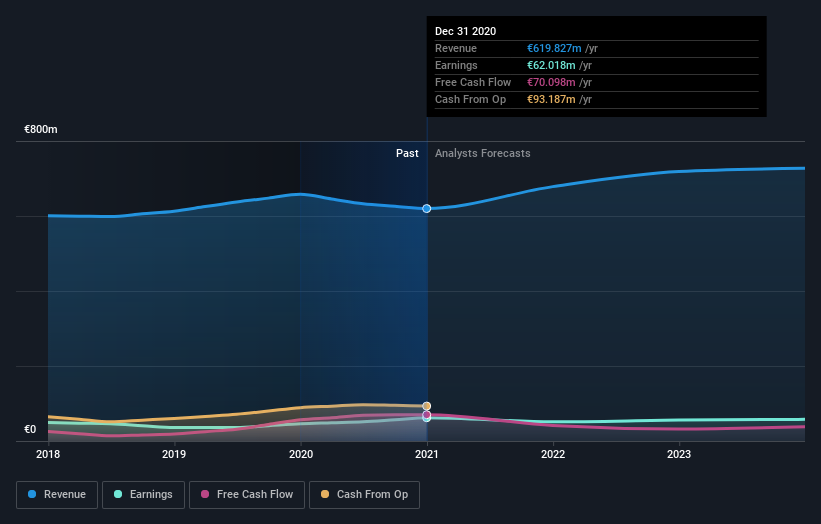The width and height of the screenshot is (821, 524).
Task: Click the orange Cash From Op legend dot
Action: (325, 494)
